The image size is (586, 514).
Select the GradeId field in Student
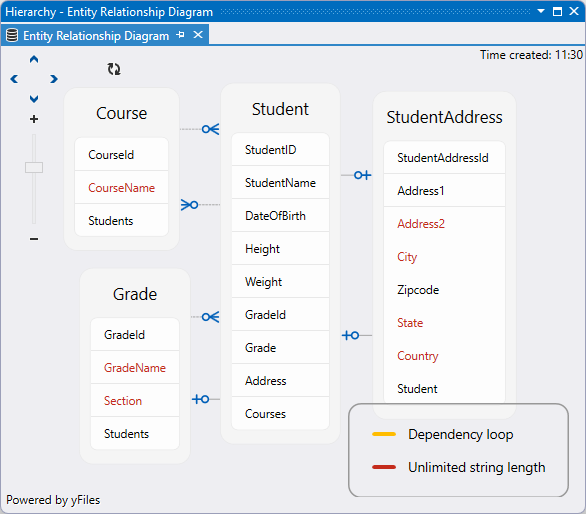(x=280, y=315)
